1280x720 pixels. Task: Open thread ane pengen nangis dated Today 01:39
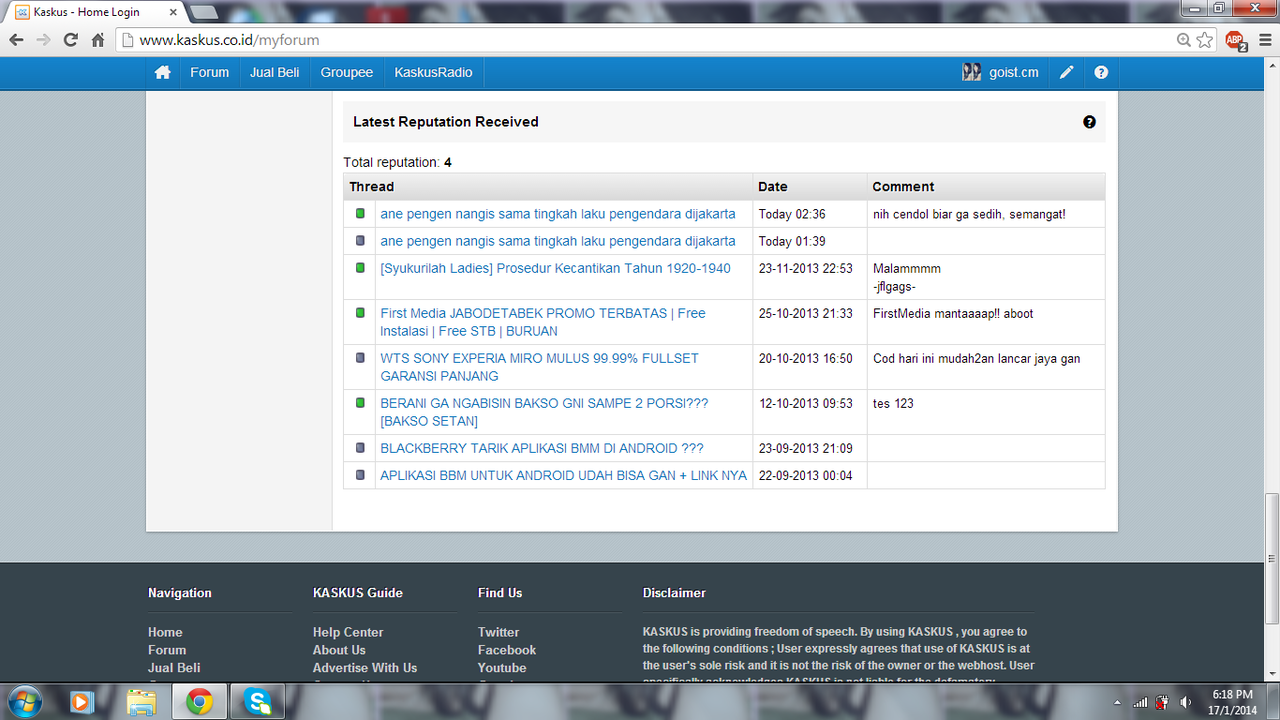click(x=558, y=241)
